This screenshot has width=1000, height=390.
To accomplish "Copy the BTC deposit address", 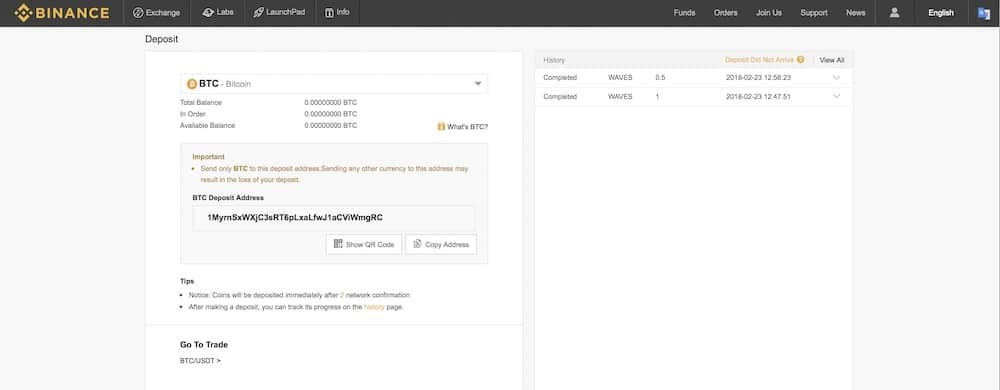I will [441, 244].
